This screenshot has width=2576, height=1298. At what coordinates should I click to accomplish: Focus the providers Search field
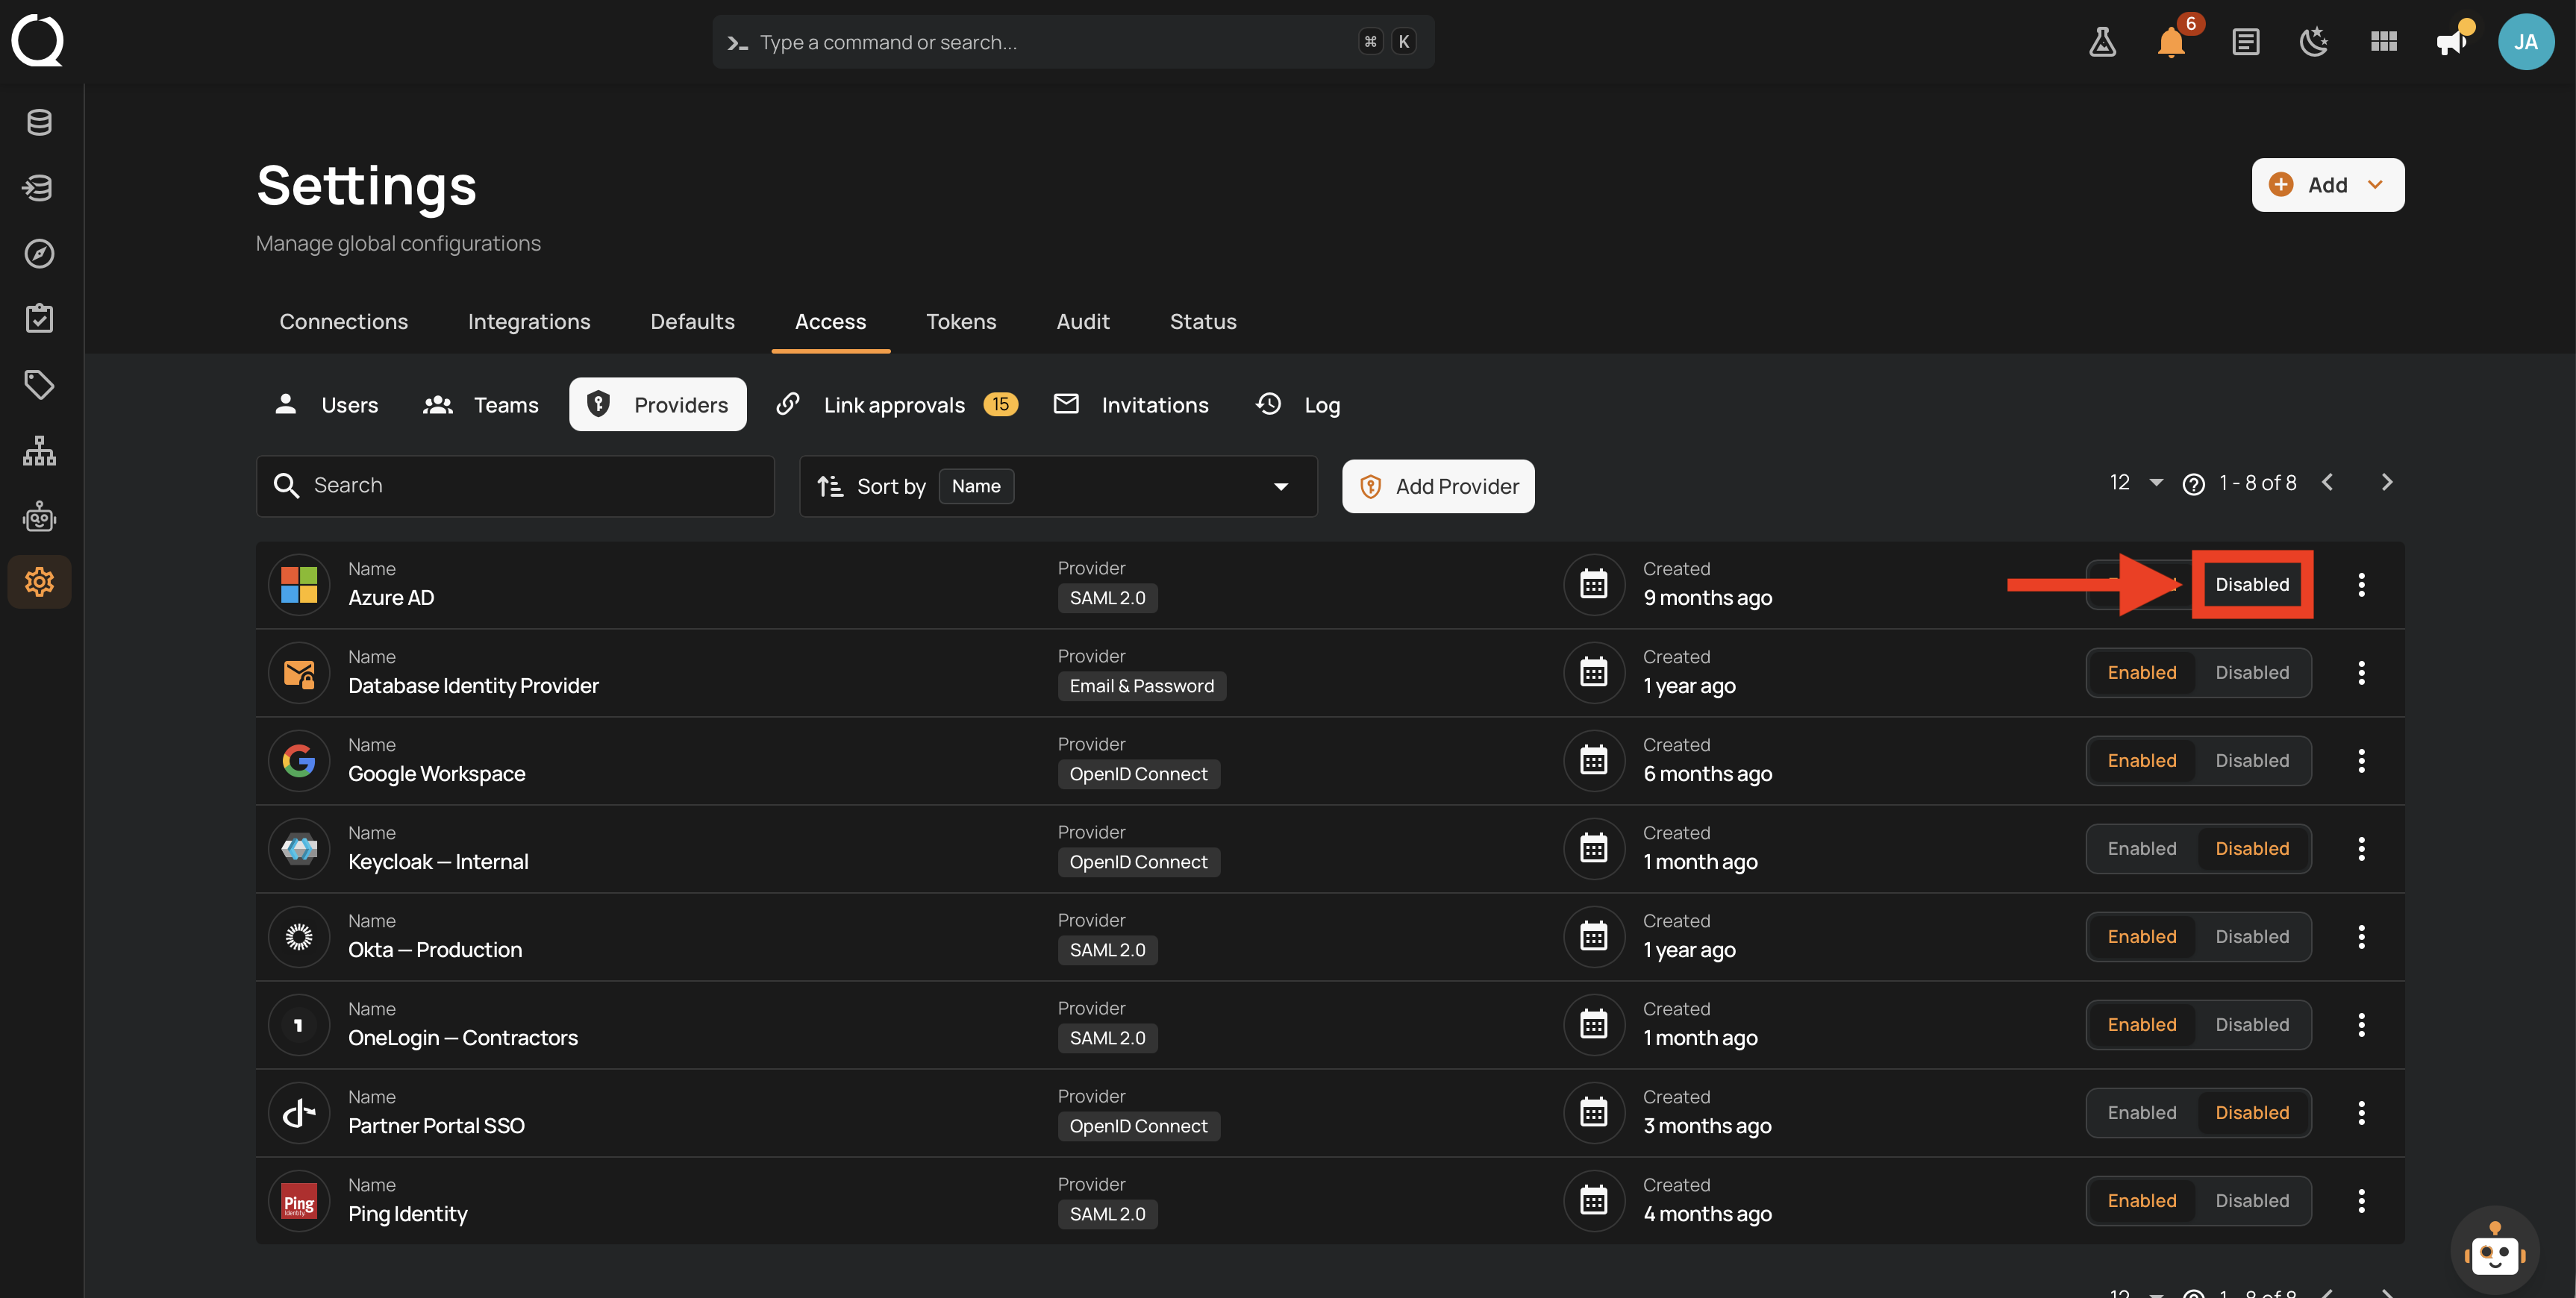coord(515,486)
